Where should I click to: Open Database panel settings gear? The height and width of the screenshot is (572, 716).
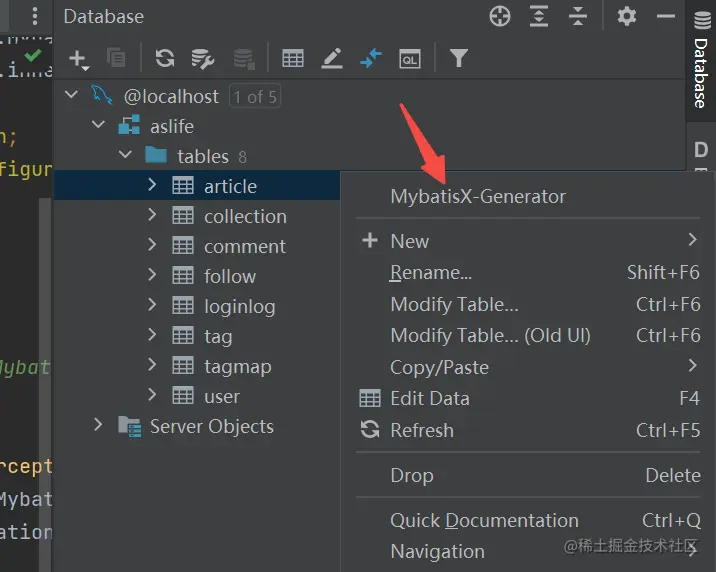tap(626, 16)
